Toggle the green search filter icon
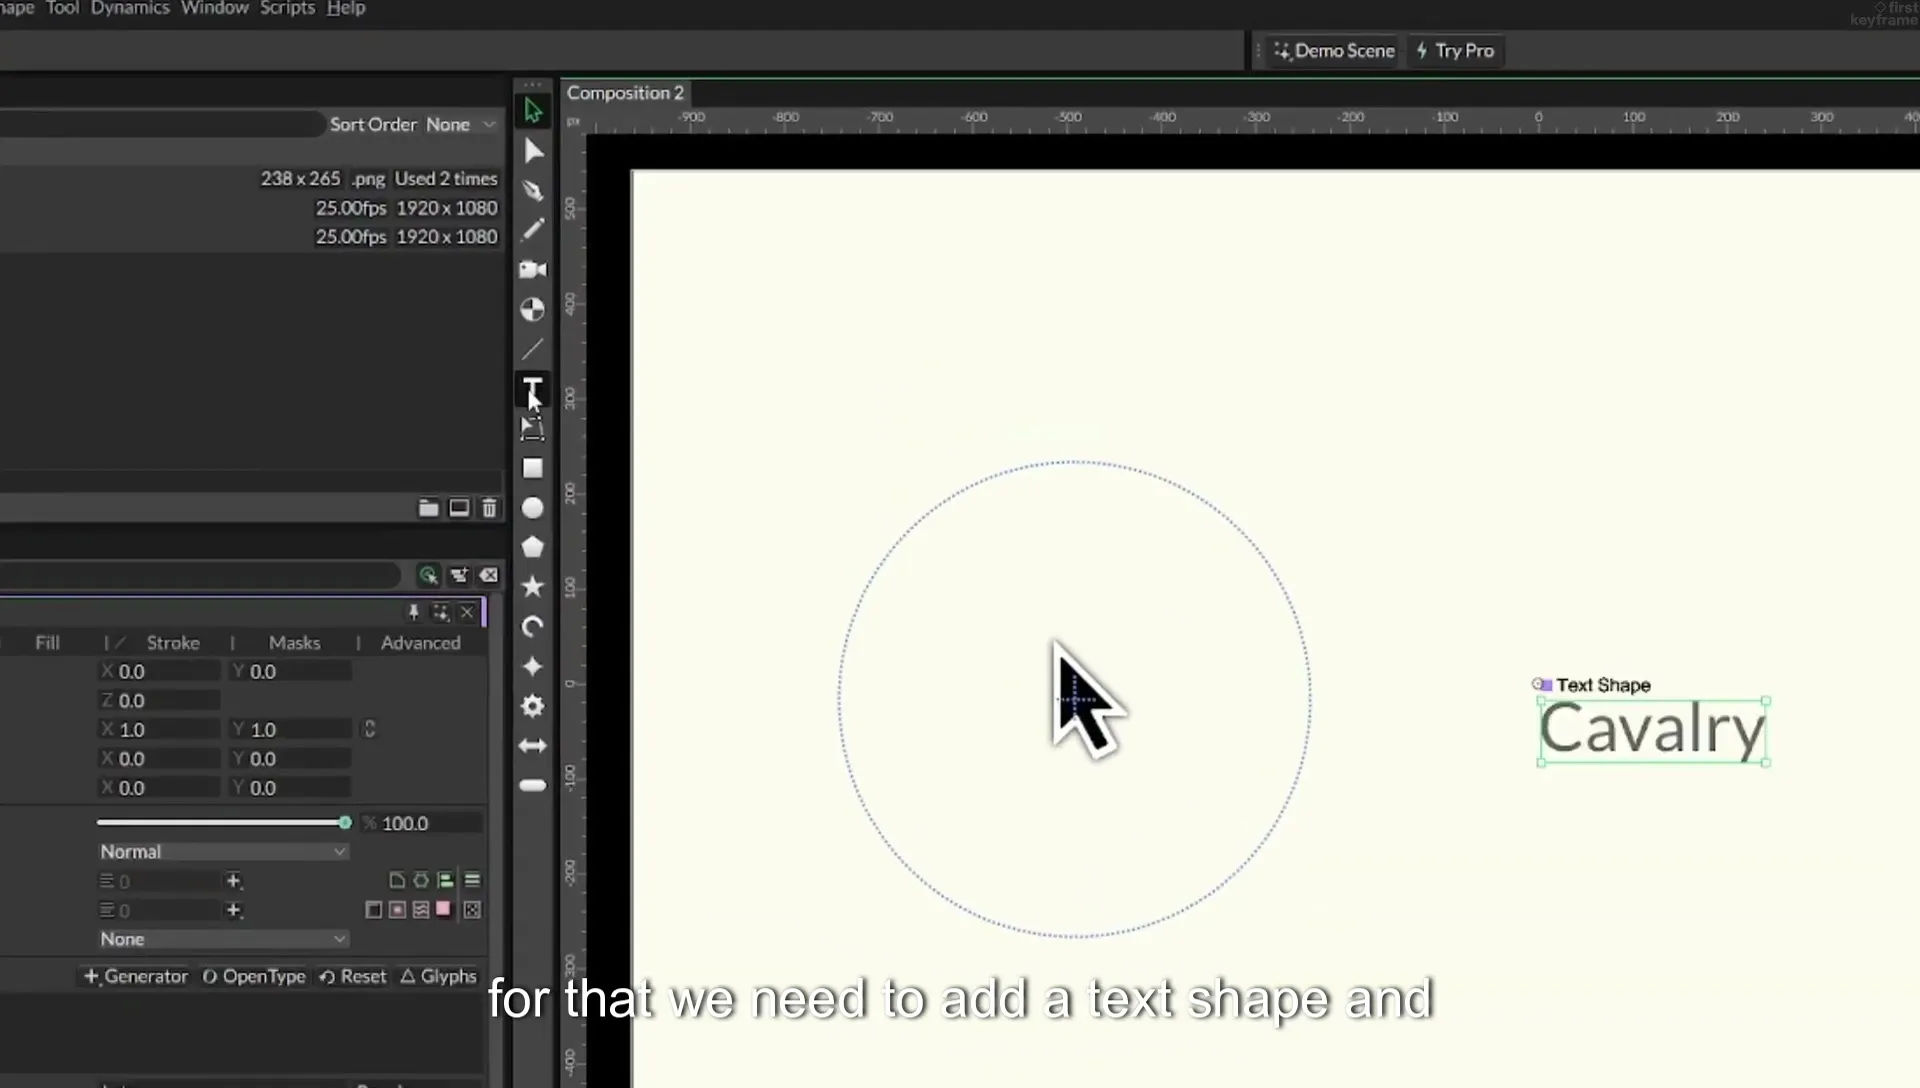1920x1088 pixels. tap(428, 575)
